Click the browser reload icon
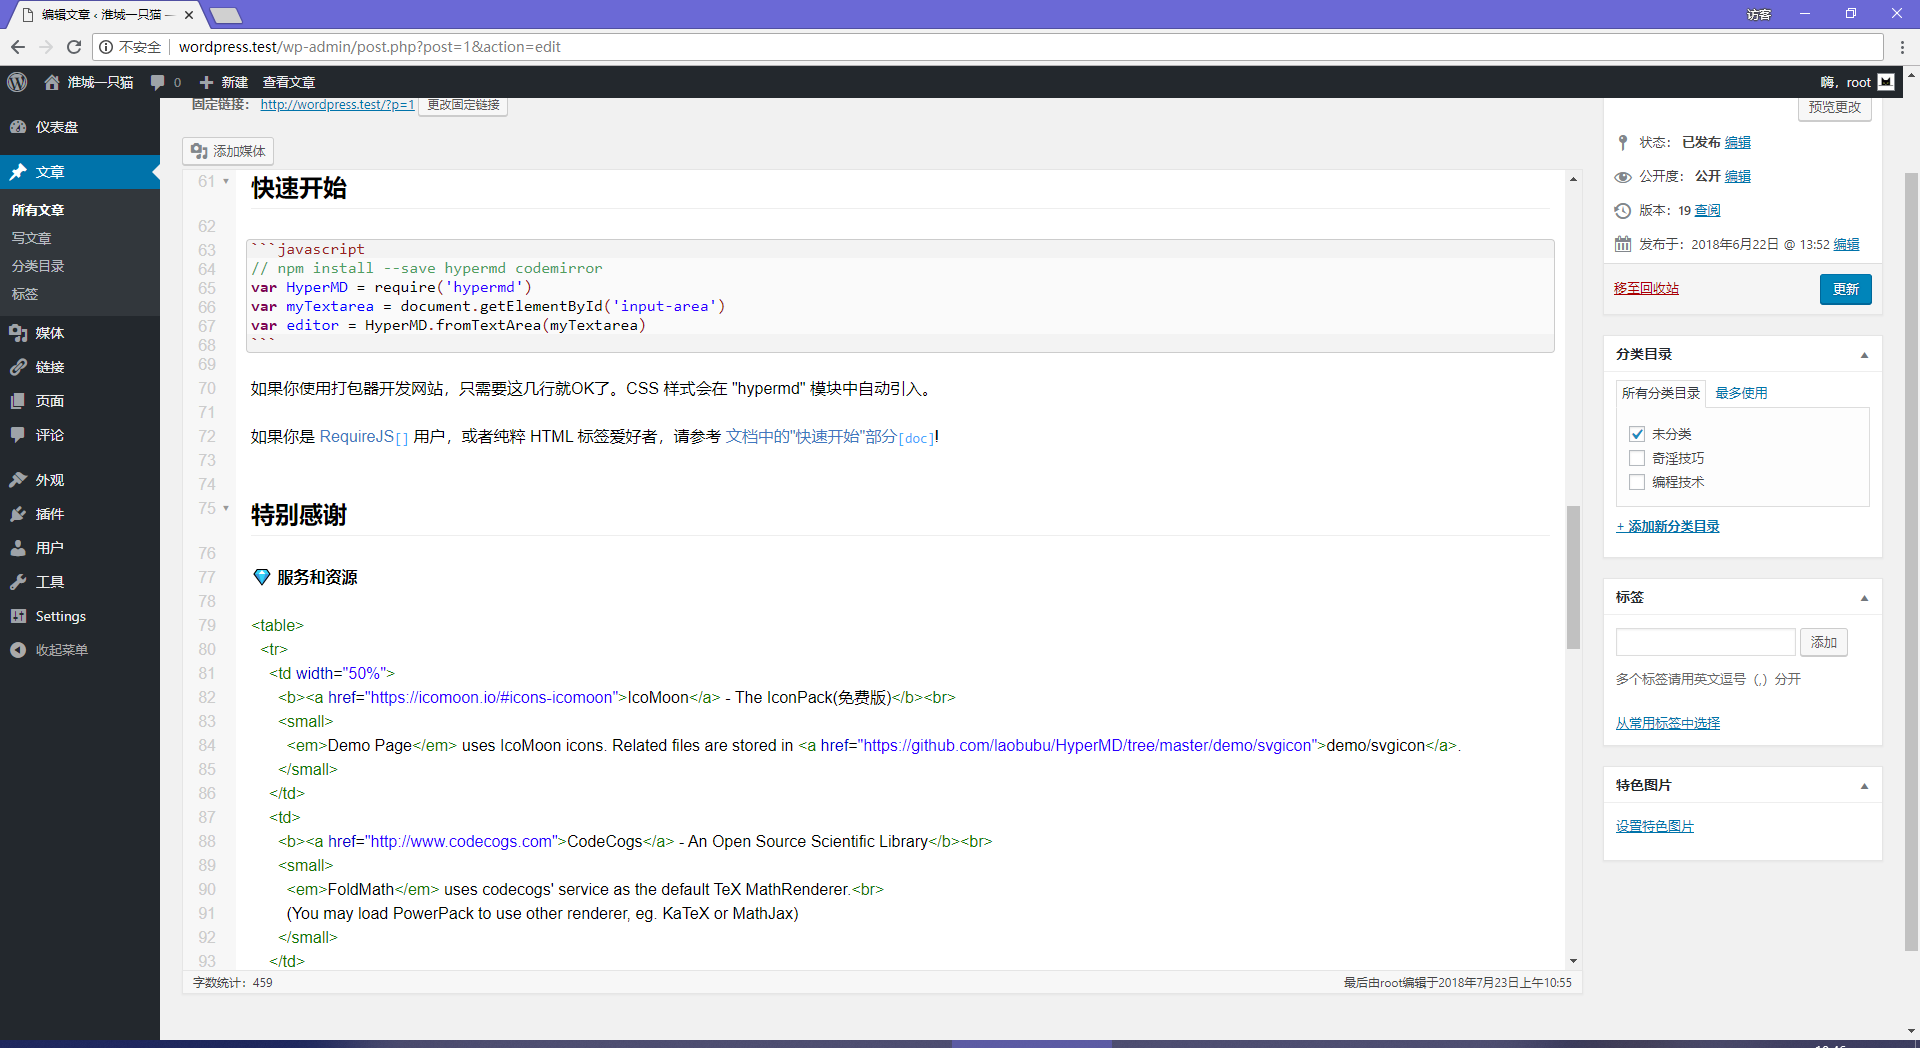 tap(74, 47)
